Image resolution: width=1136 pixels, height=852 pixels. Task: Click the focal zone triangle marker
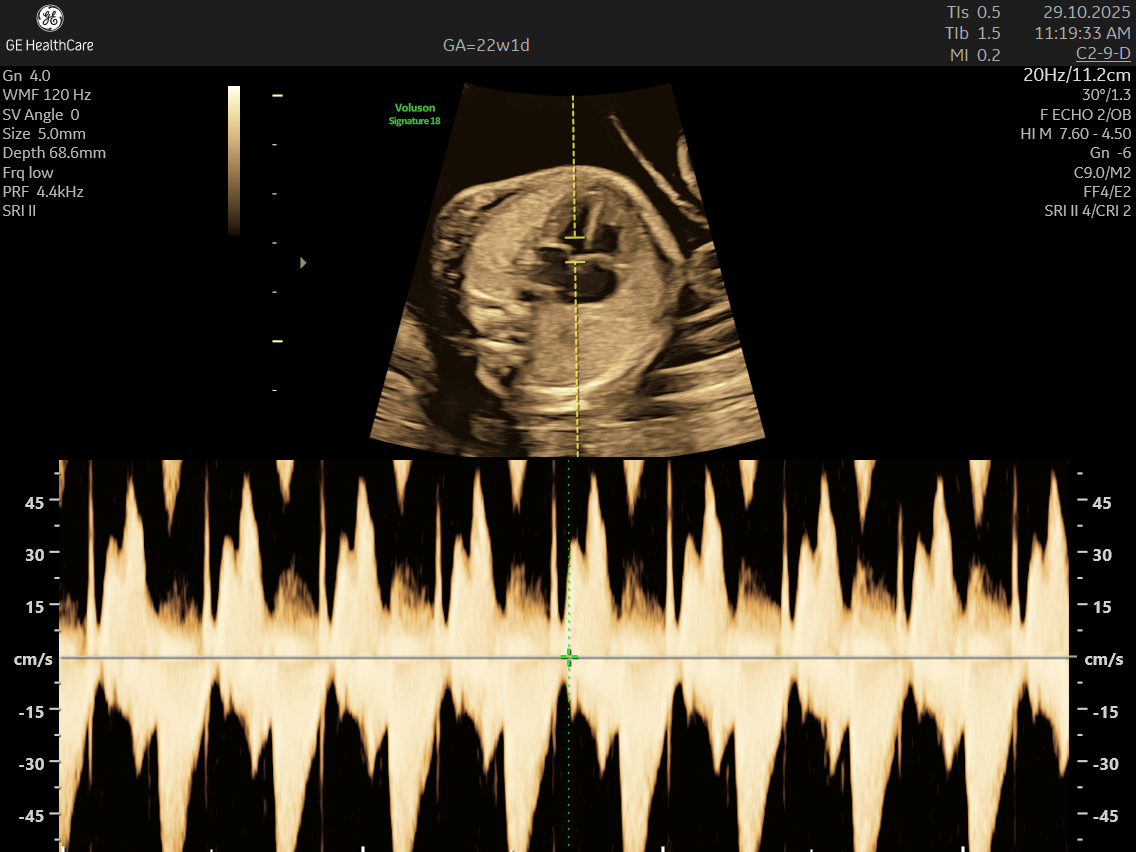click(303, 263)
